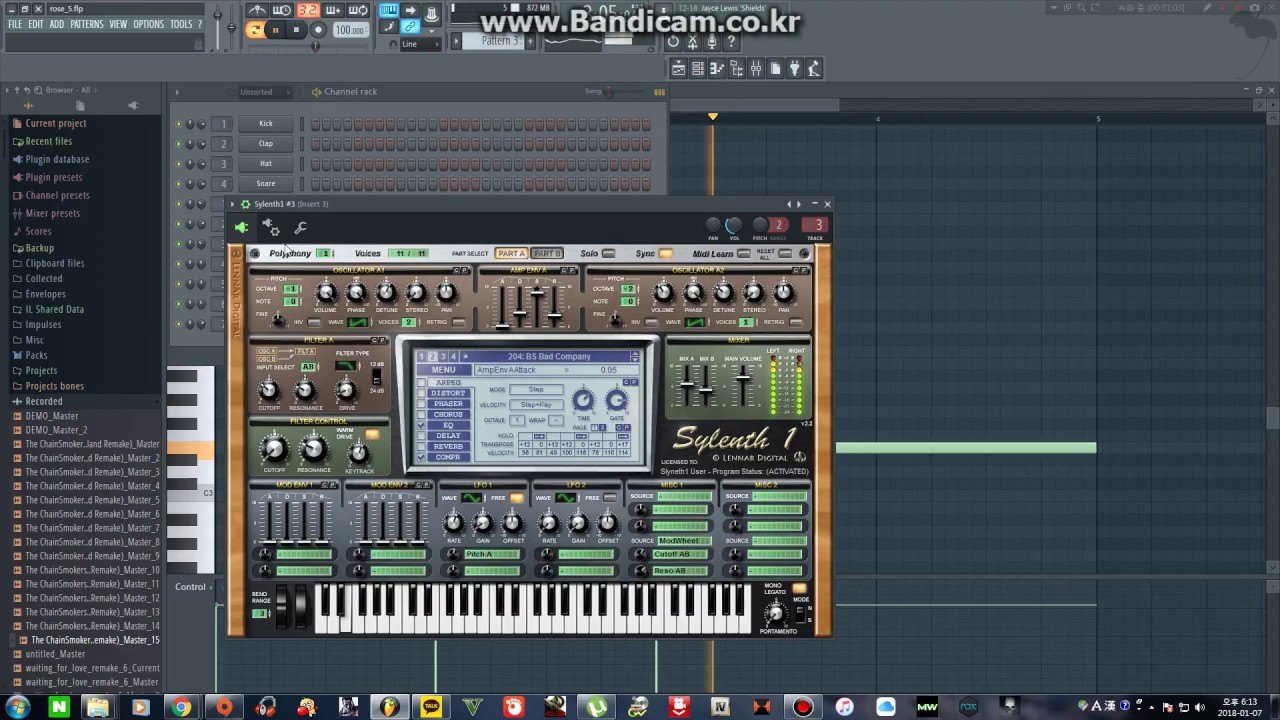
Task: Open the piano roll view icon
Action: (717, 68)
